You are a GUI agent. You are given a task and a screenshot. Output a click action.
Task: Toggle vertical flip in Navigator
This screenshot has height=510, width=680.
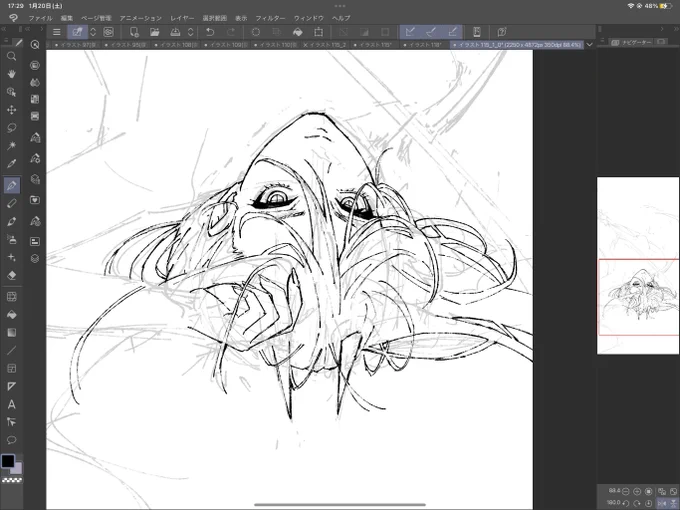(673, 503)
